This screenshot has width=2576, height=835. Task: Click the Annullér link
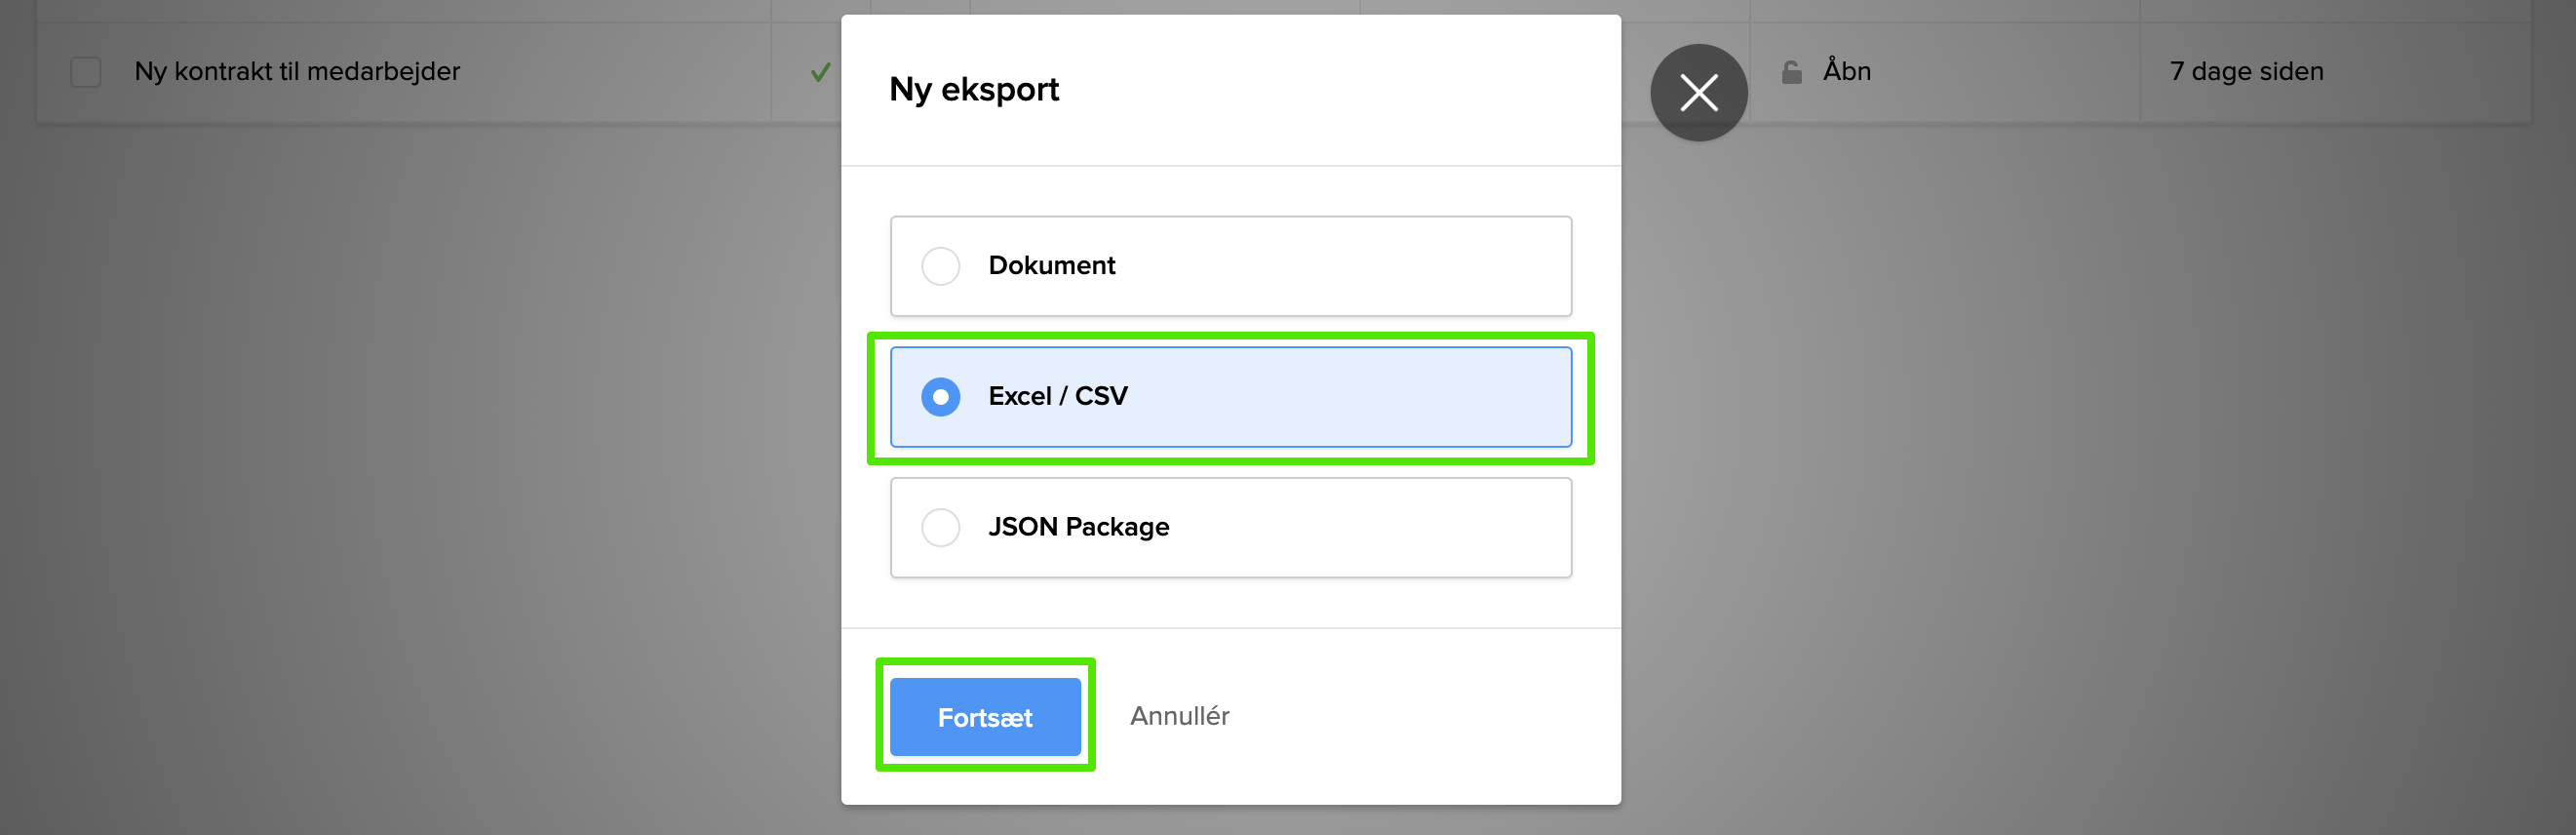pyautogui.click(x=1179, y=716)
